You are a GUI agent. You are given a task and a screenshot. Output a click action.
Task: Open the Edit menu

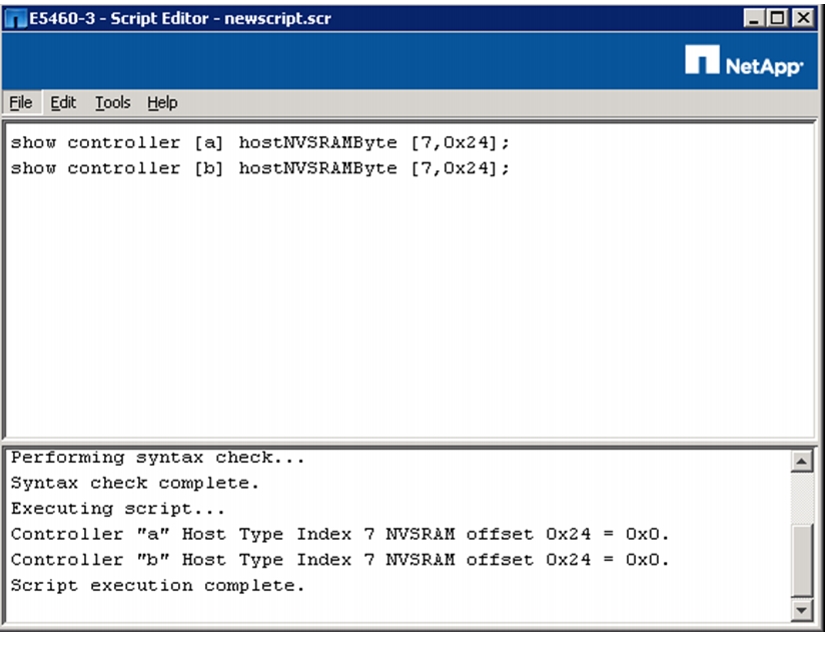63,102
